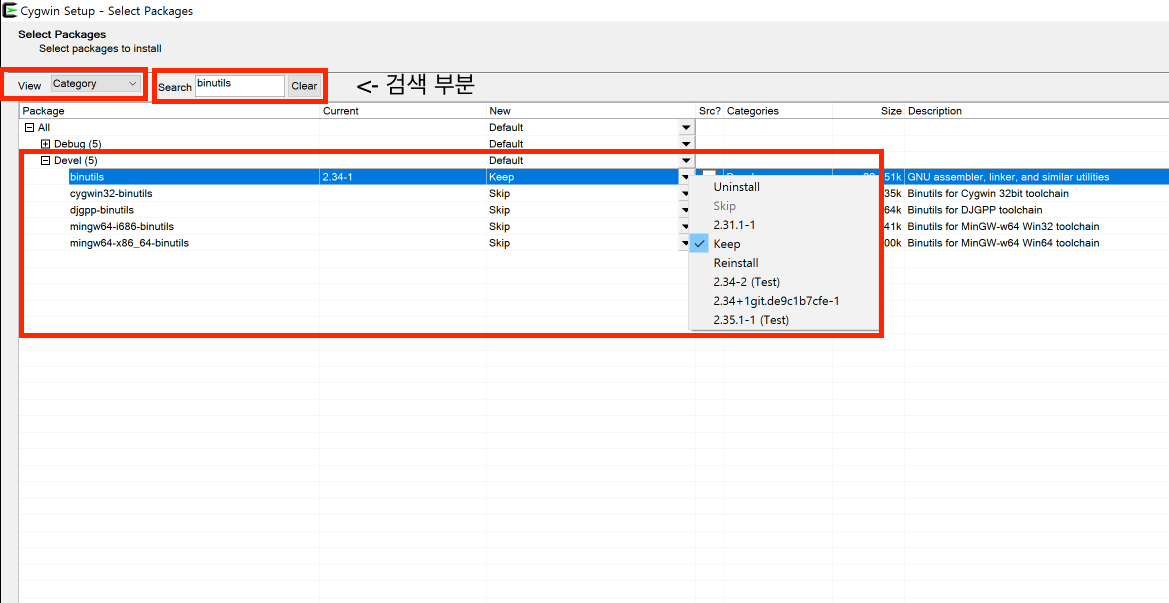Click the Description column header
The width and height of the screenshot is (1169, 603).
tap(1036, 111)
